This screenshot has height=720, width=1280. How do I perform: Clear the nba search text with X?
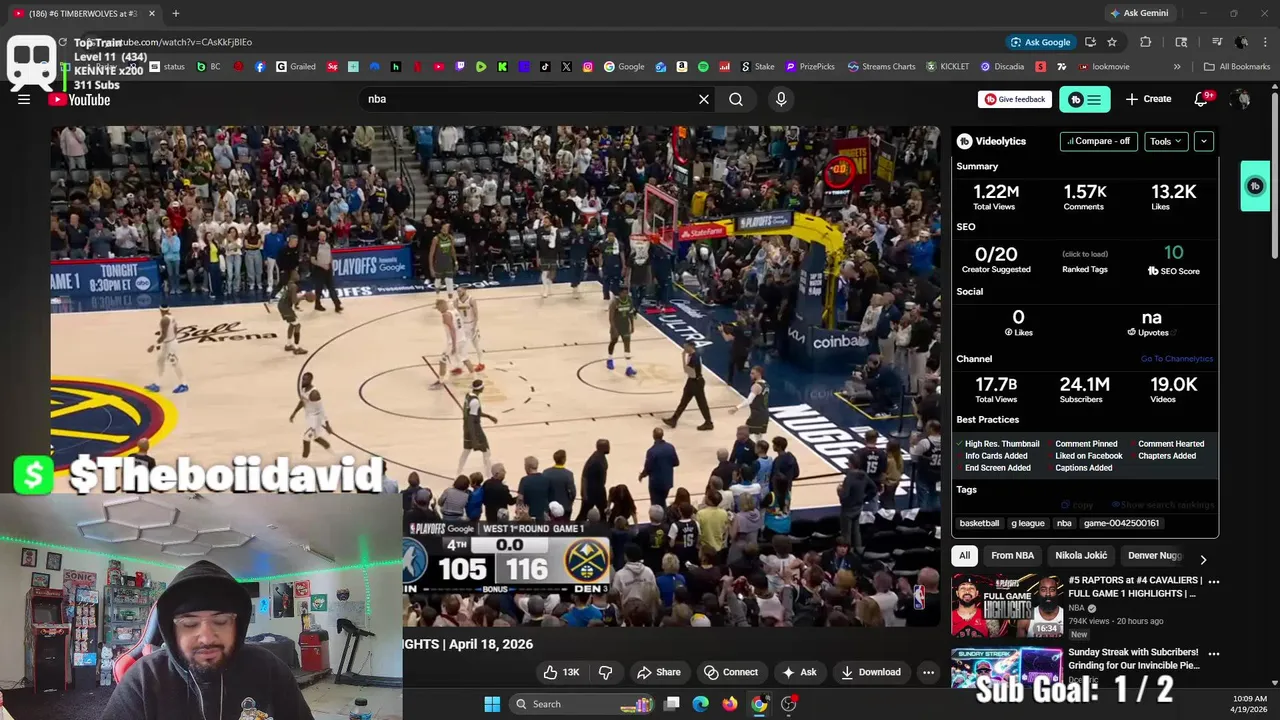(x=704, y=99)
